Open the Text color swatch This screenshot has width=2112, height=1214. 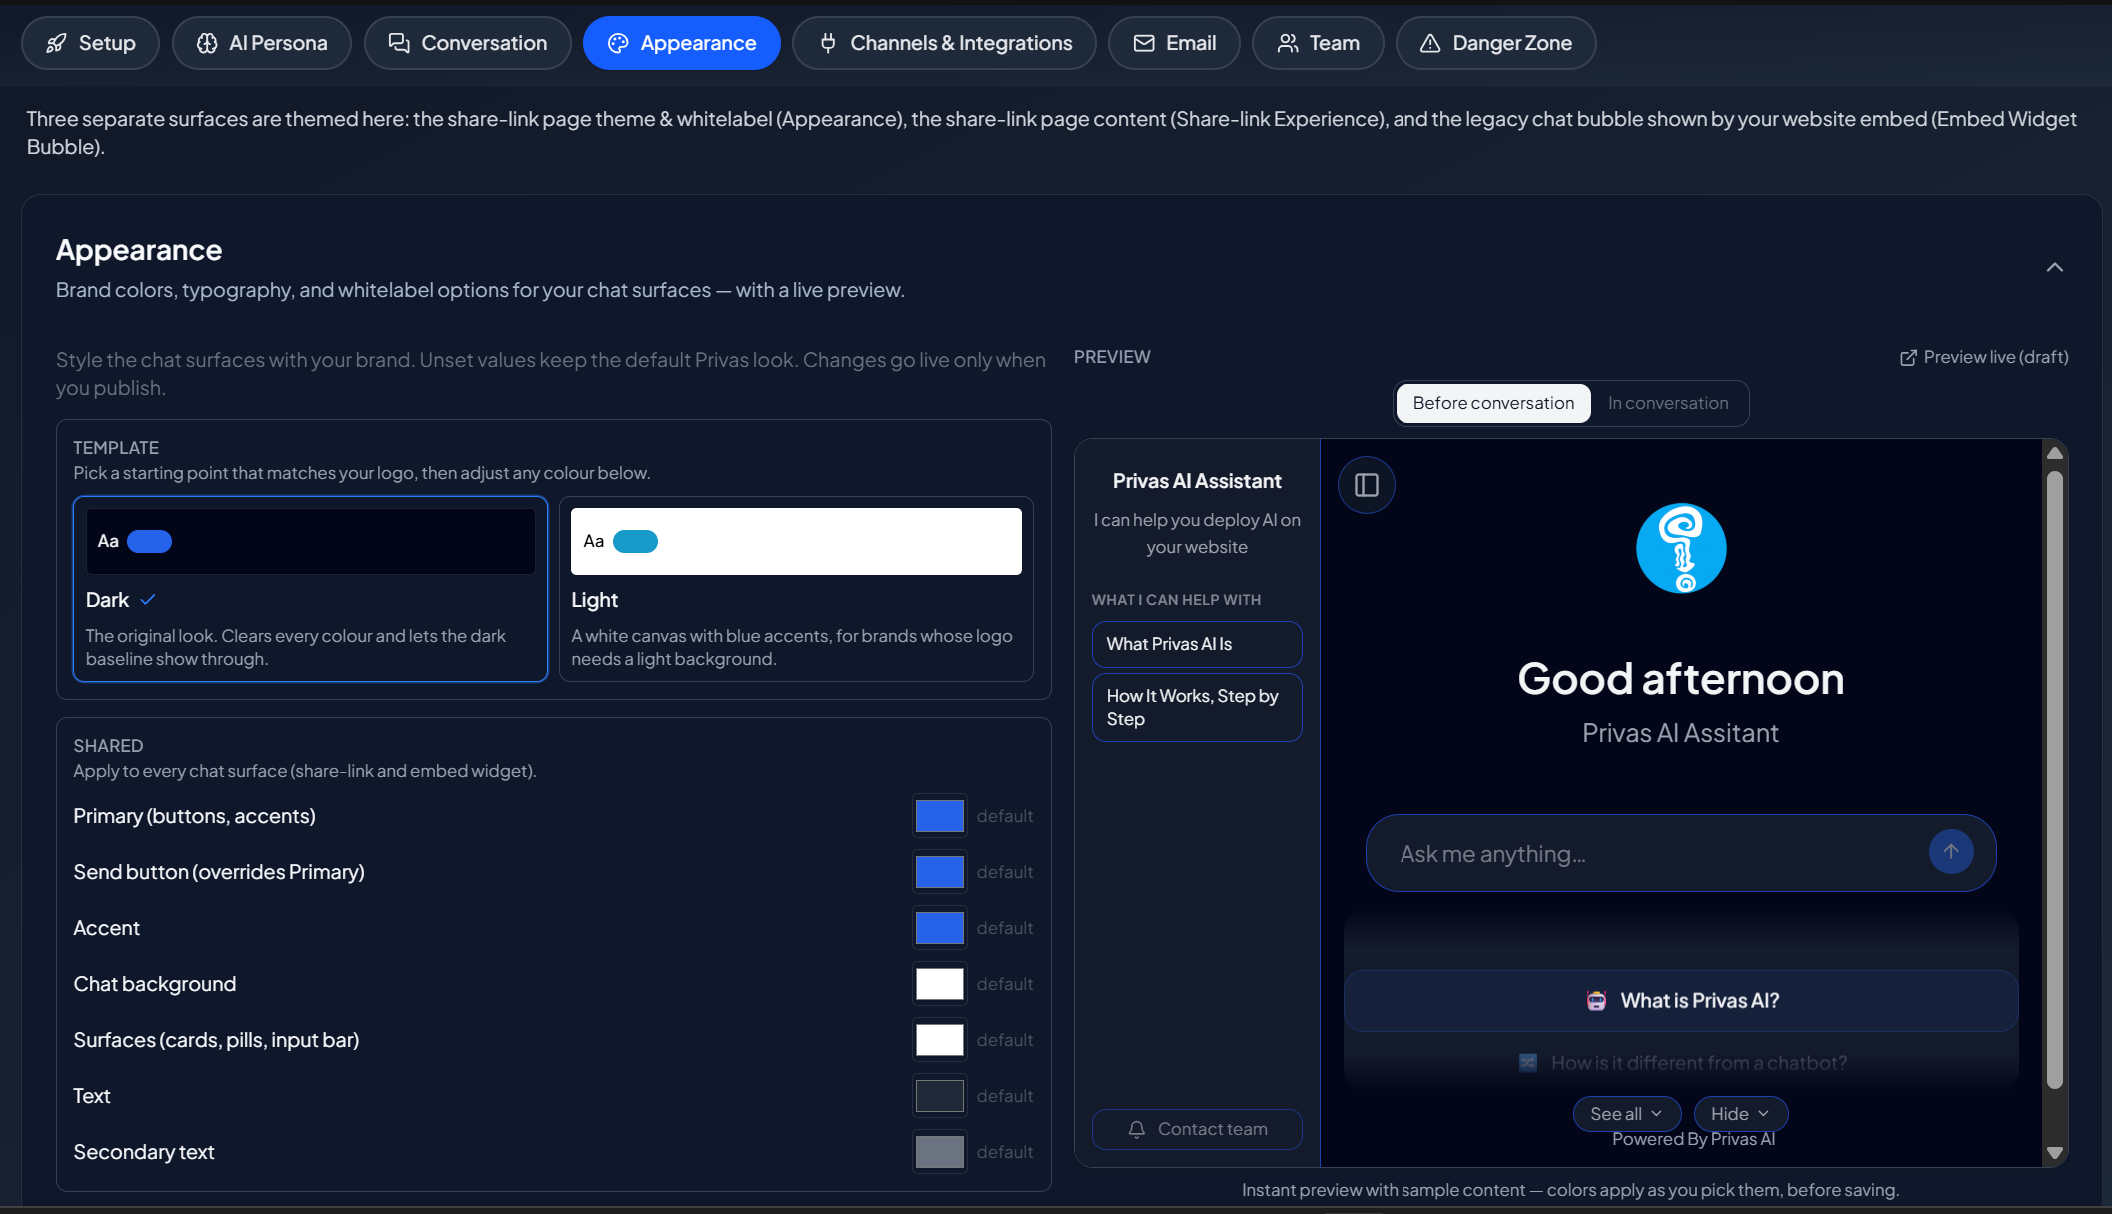point(940,1096)
